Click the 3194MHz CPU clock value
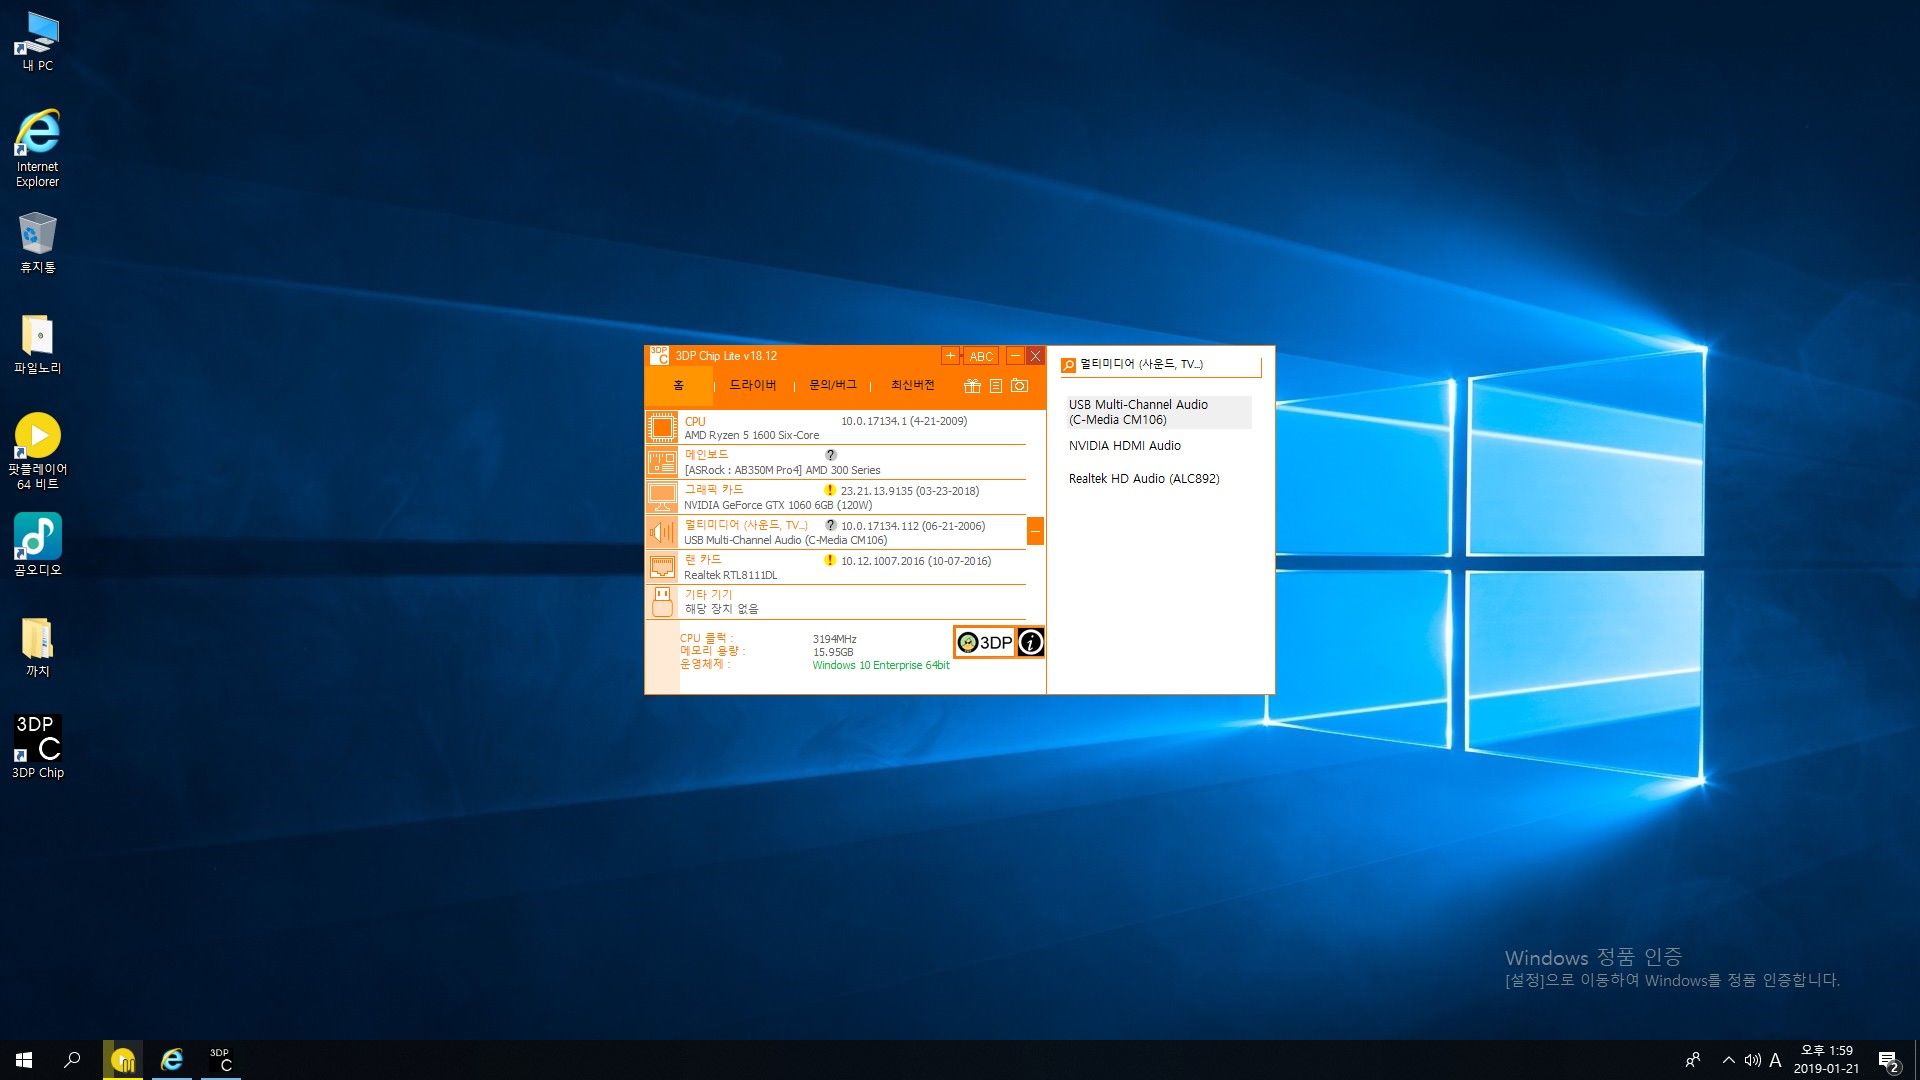Screen dimensions: 1920x1080 (x=834, y=639)
